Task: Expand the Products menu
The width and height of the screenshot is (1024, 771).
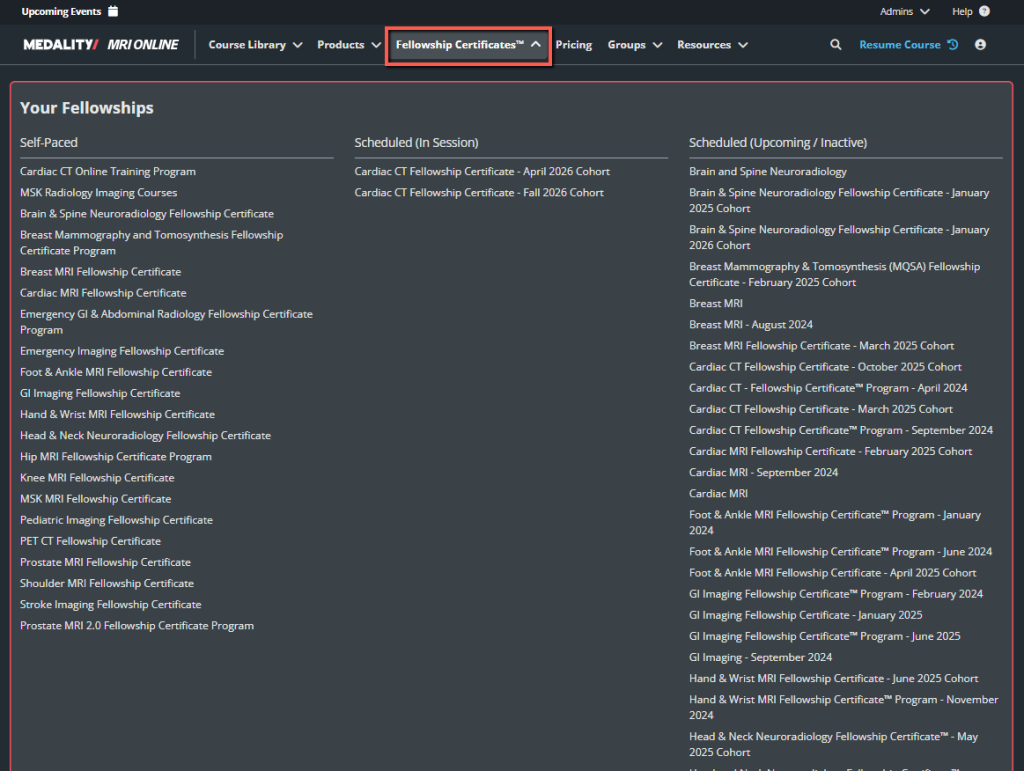Action: point(349,44)
